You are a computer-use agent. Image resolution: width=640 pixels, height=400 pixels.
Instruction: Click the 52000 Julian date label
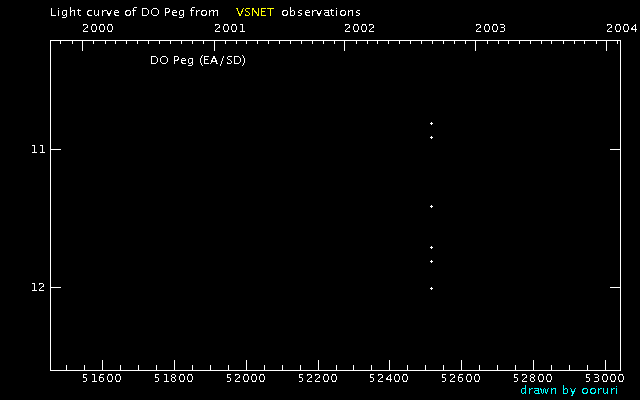pyautogui.click(x=246, y=378)
